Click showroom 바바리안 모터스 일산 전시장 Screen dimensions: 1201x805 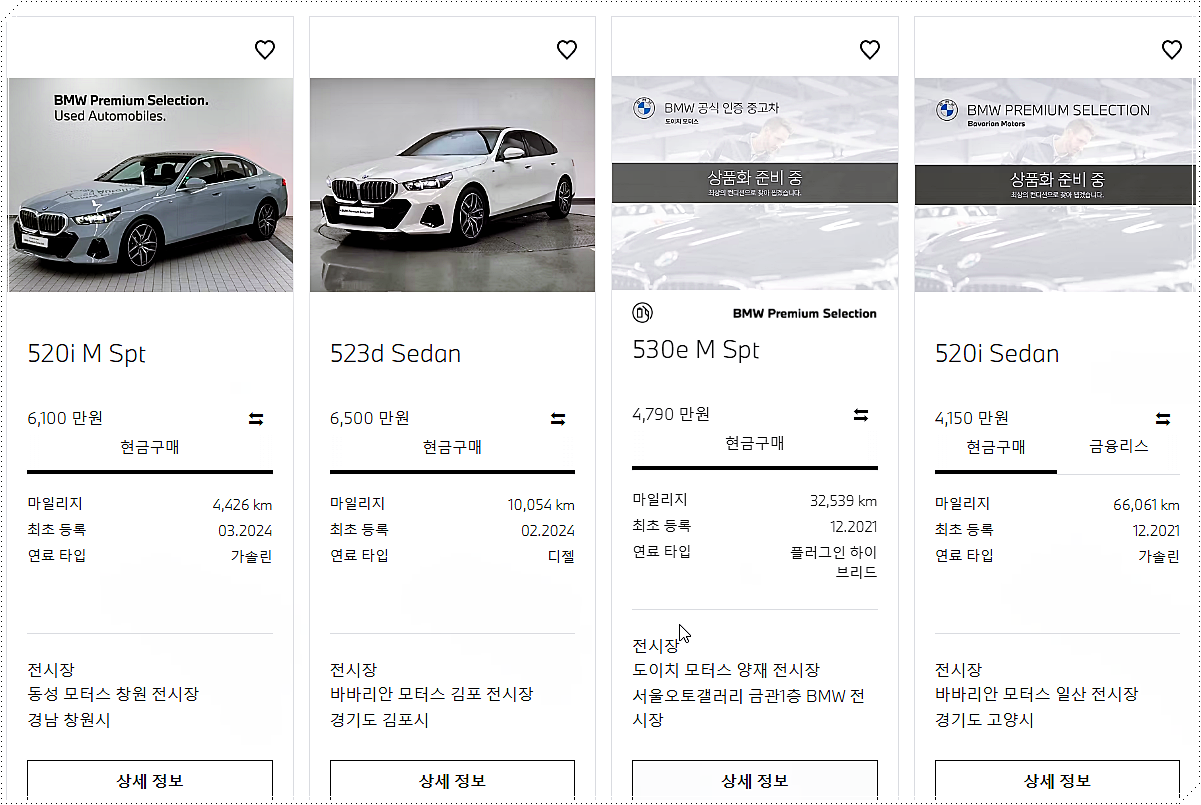click(x=1036, y=694)
